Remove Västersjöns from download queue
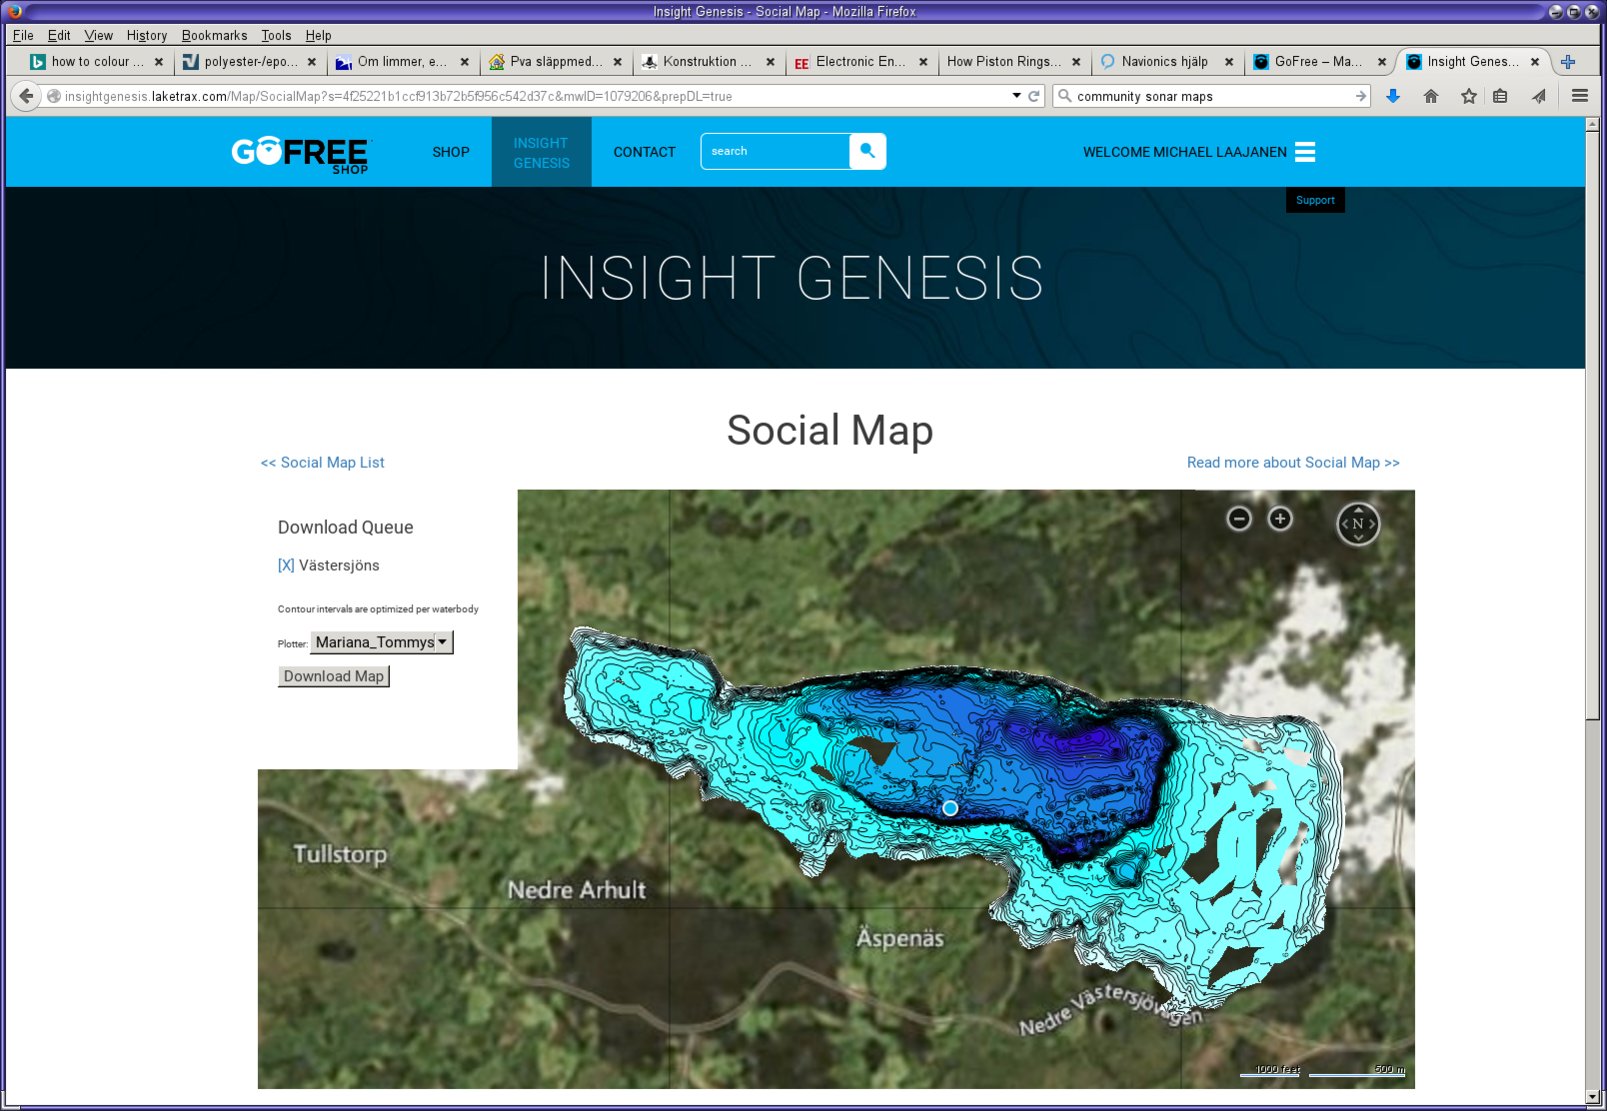1607x1111 pixels. tap(286, 565)
